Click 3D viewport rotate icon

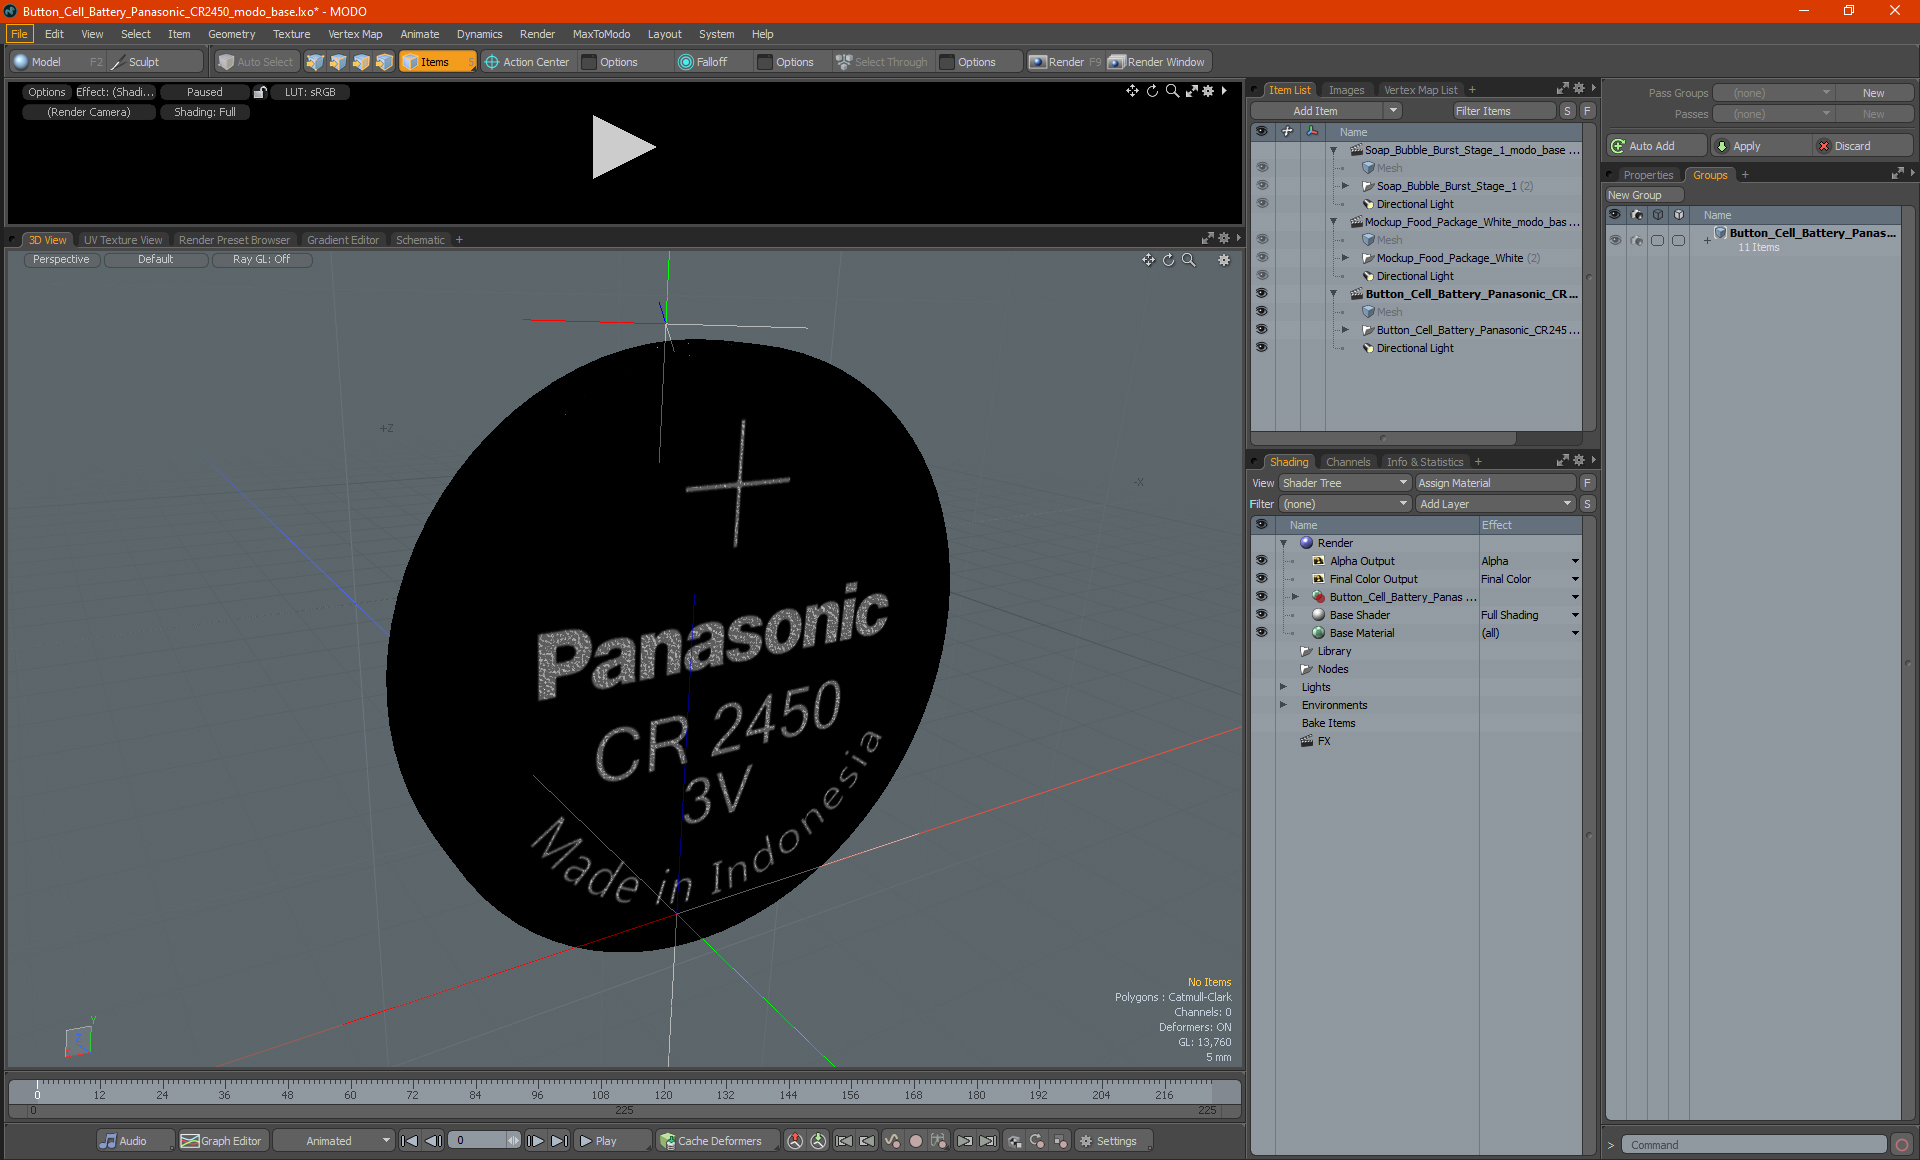pyautogui.click(x=1168, y=260)
